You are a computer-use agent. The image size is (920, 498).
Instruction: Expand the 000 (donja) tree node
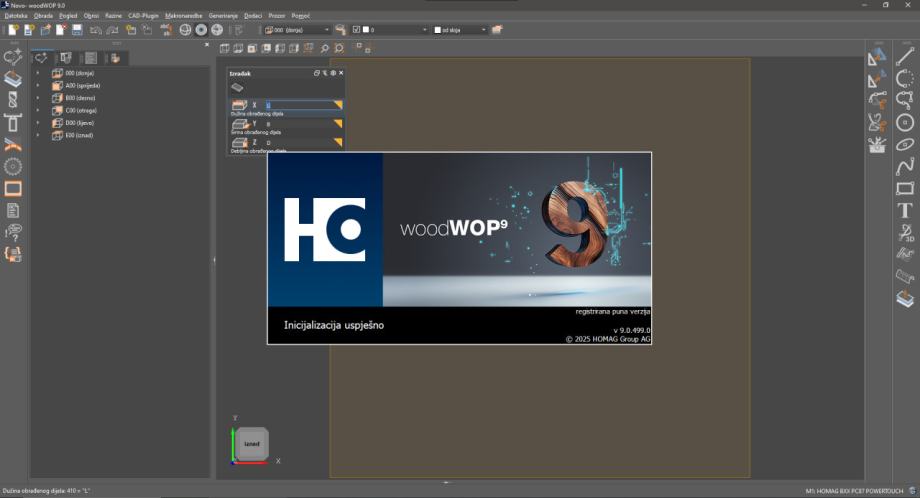(x=38, y=73)
